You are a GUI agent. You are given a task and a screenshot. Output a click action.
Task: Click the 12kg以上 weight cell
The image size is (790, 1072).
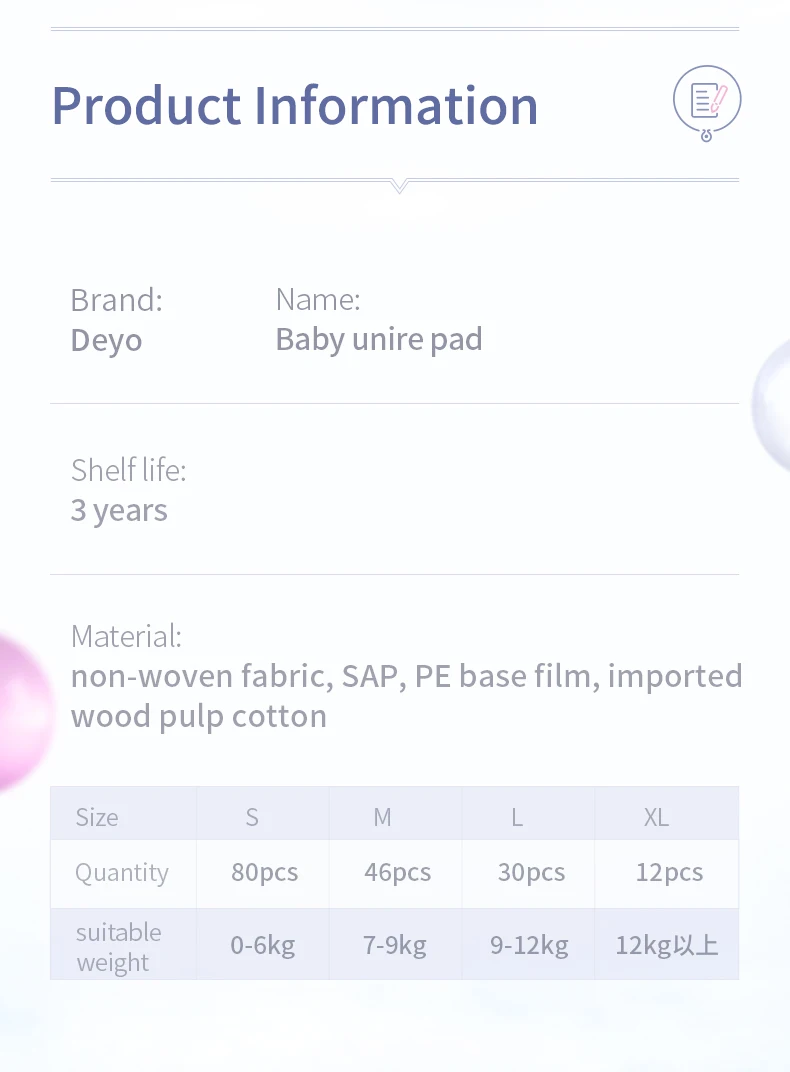667,945
